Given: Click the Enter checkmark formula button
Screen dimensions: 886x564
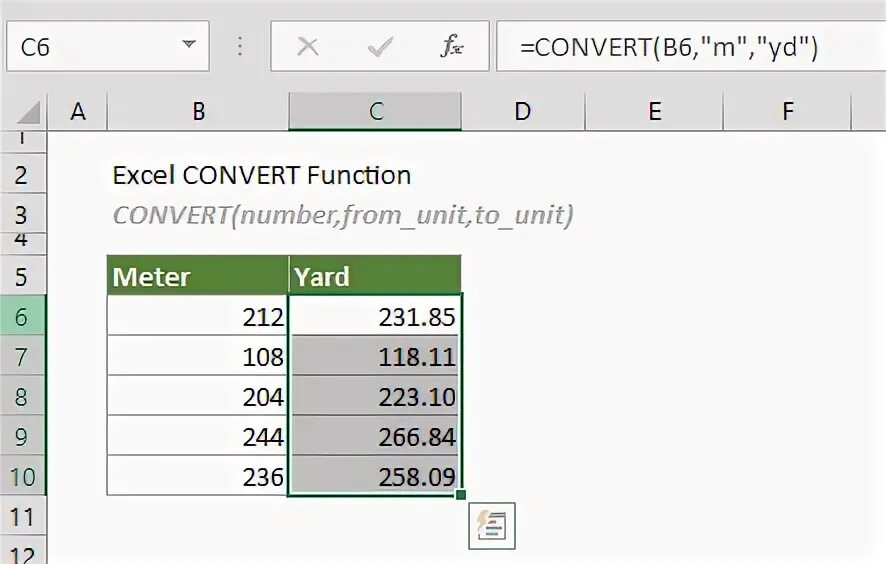Looking at the screenshot, I should pos(380,46).
